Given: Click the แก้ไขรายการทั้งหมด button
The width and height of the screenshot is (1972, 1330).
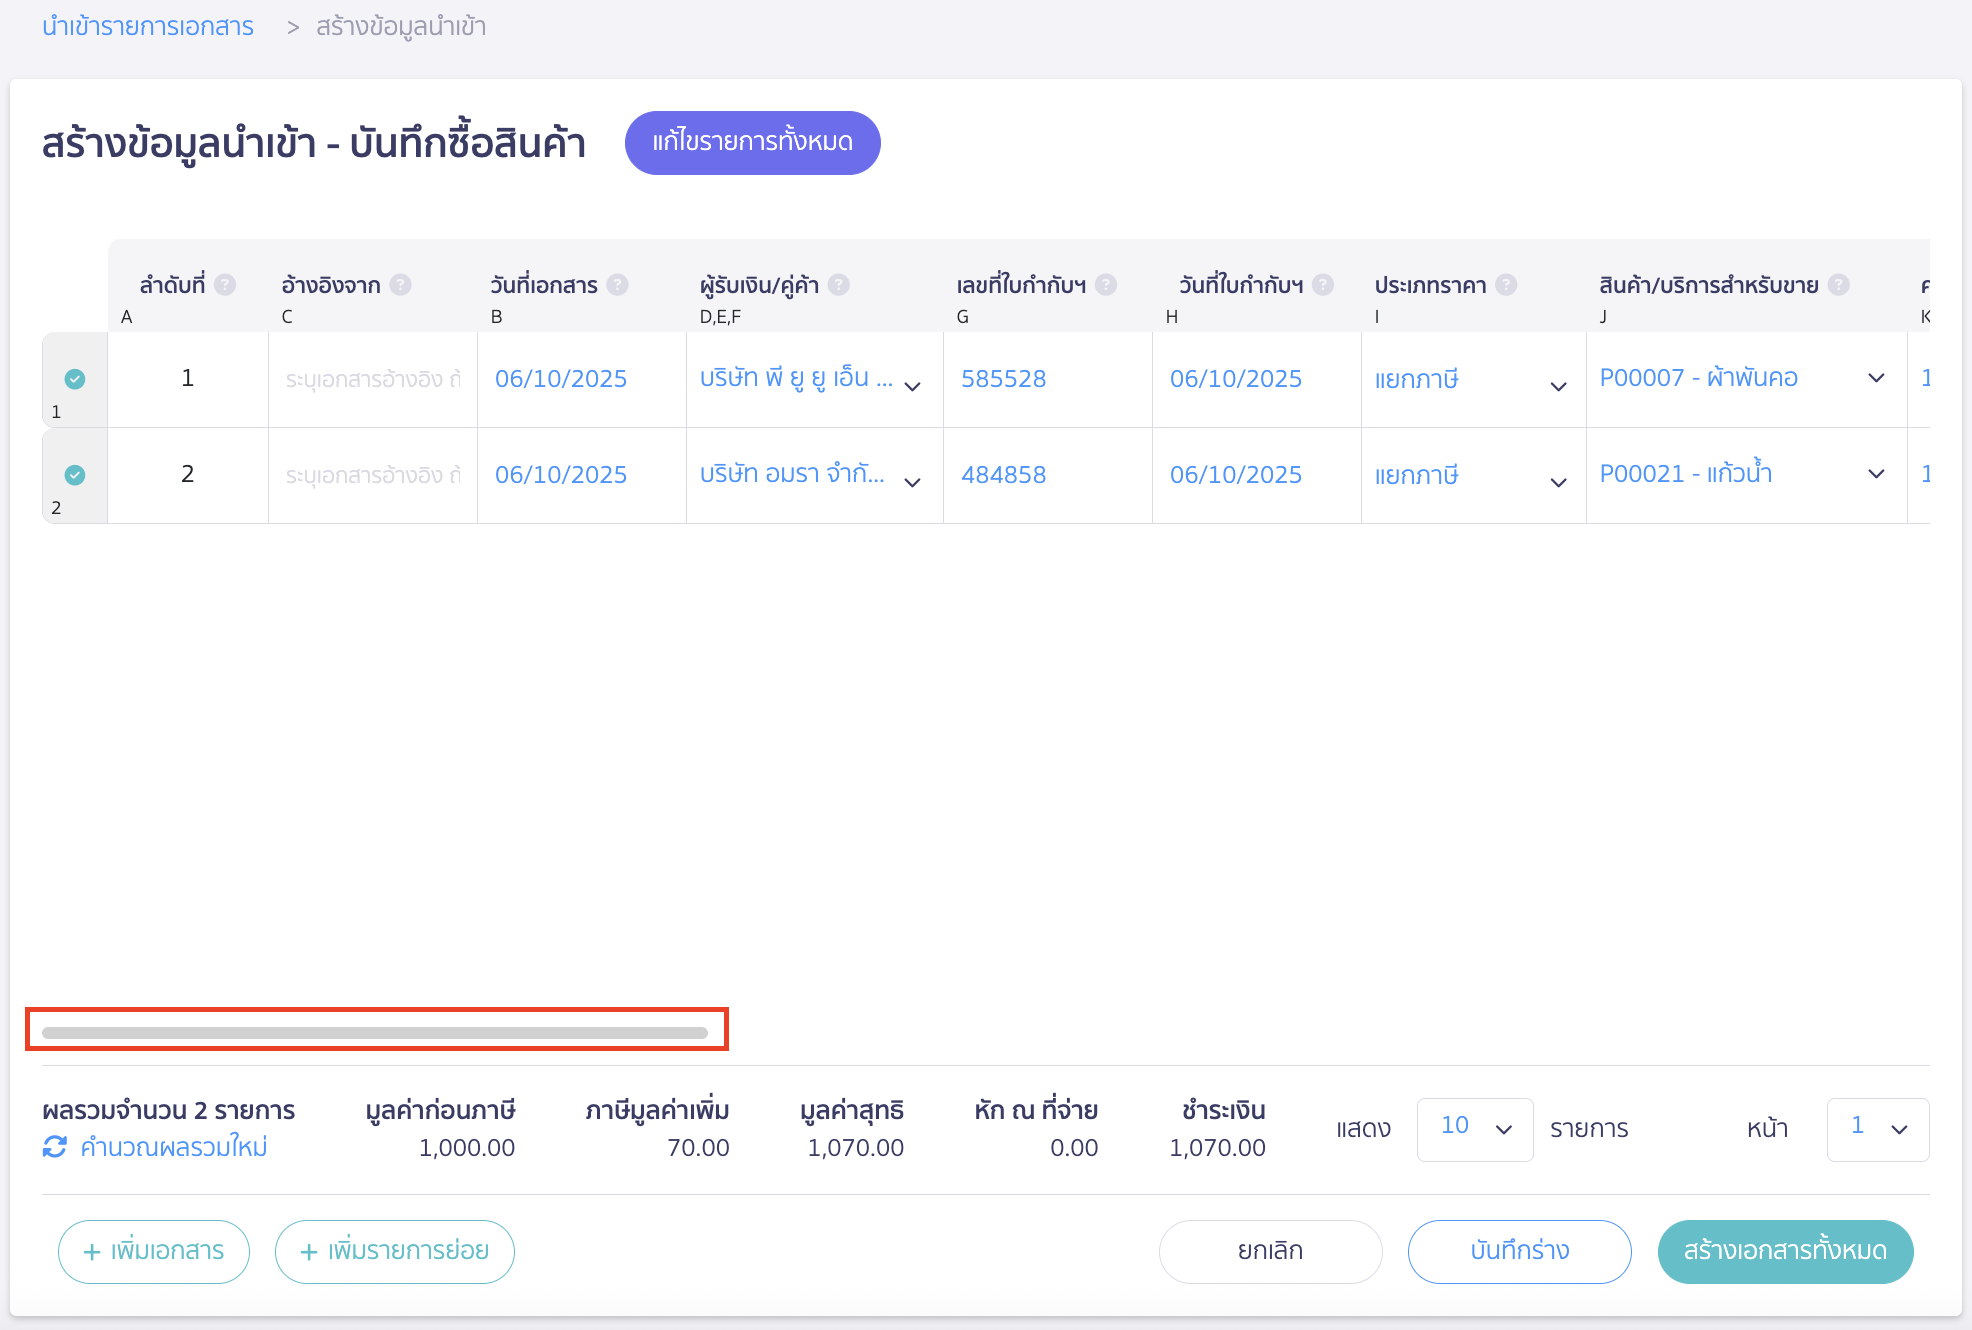Looking at the screenshot, I should pyautogui.click(x=752, y=143).
